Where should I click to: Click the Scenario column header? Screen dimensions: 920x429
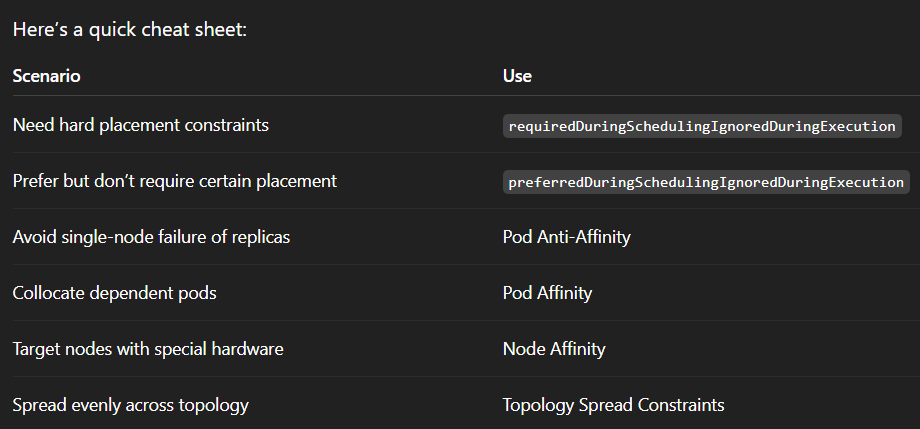pyautogui.click(x=46, y=76)
